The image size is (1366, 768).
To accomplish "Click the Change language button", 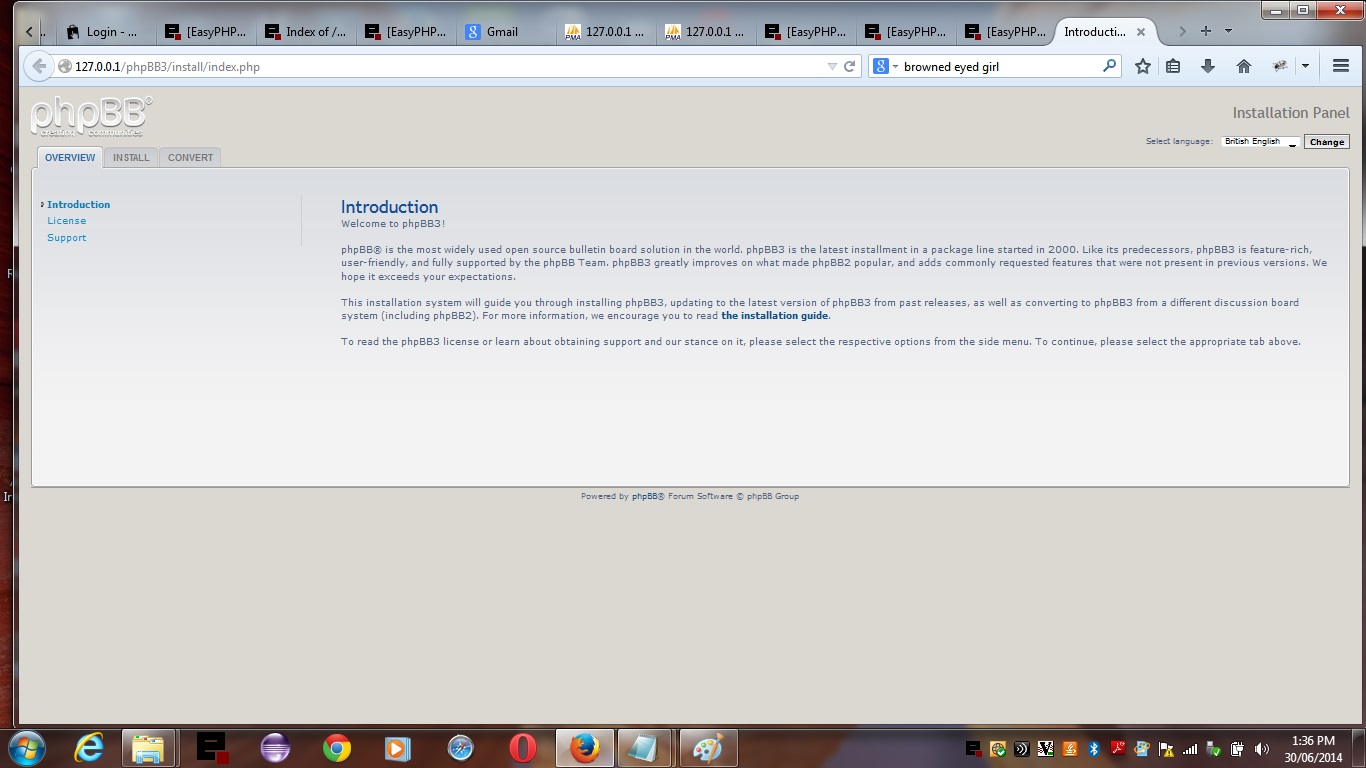I will [1327, 142].
